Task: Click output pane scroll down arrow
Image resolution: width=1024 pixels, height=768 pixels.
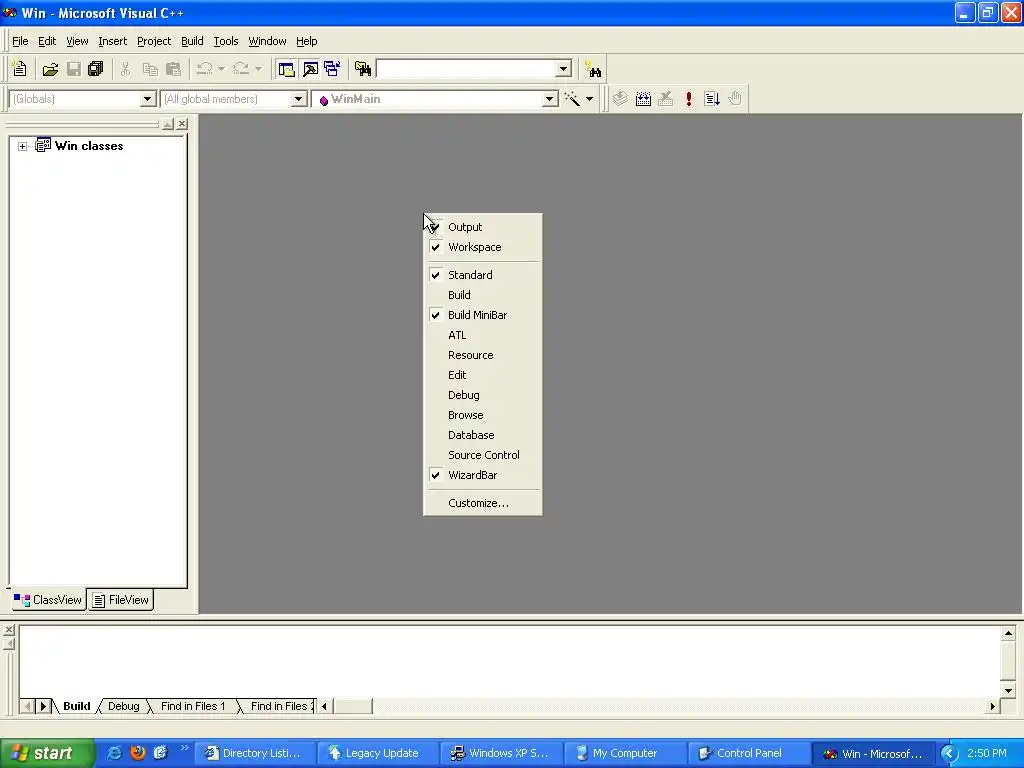Action: [1008, 690]
